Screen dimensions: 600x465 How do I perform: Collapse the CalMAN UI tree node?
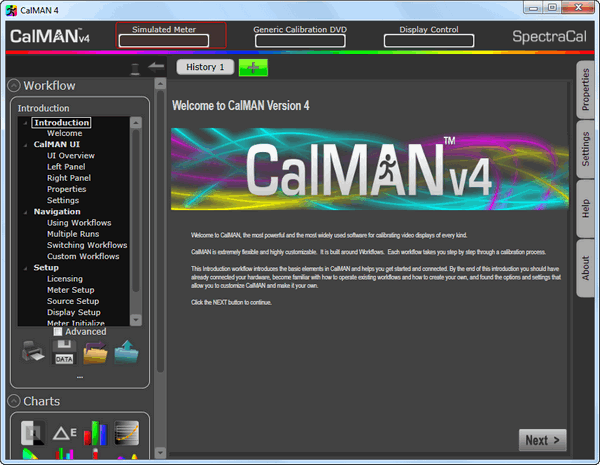pos(23,144)
